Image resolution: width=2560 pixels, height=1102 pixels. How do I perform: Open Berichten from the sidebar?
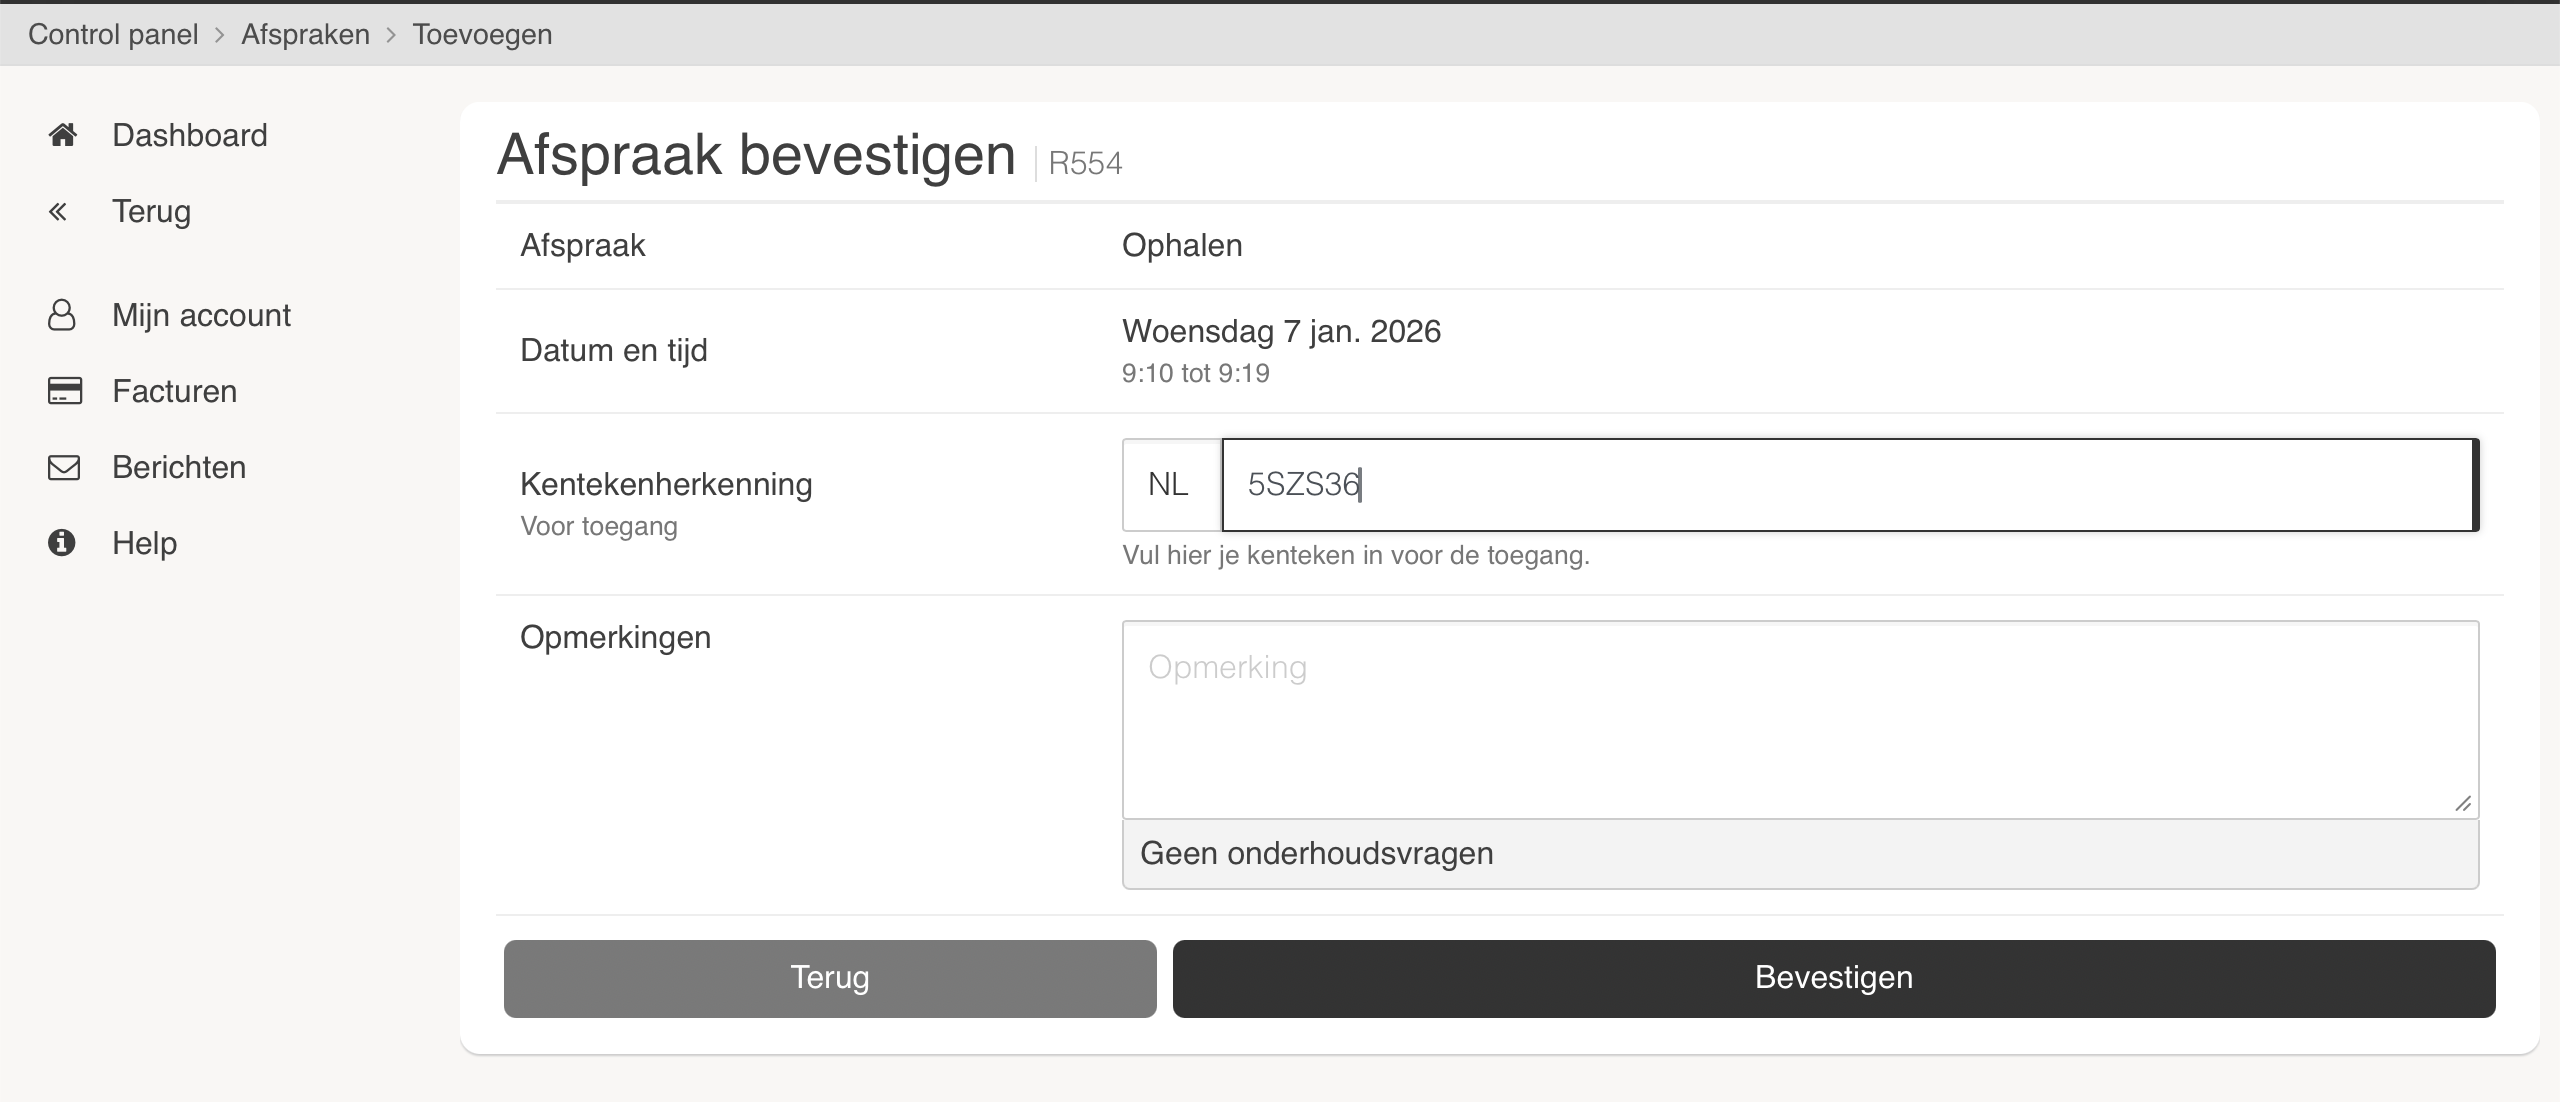[179, 467]
